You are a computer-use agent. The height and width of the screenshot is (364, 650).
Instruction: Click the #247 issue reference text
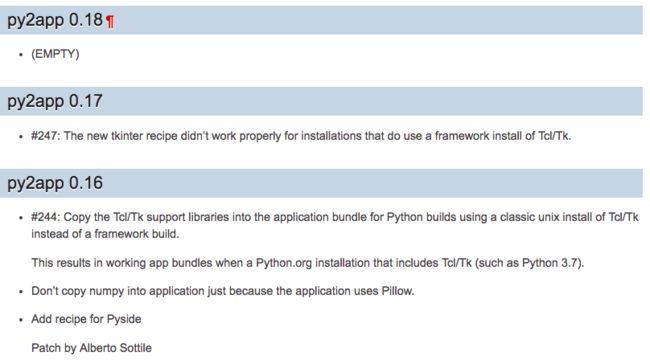[x=46, y=136]
